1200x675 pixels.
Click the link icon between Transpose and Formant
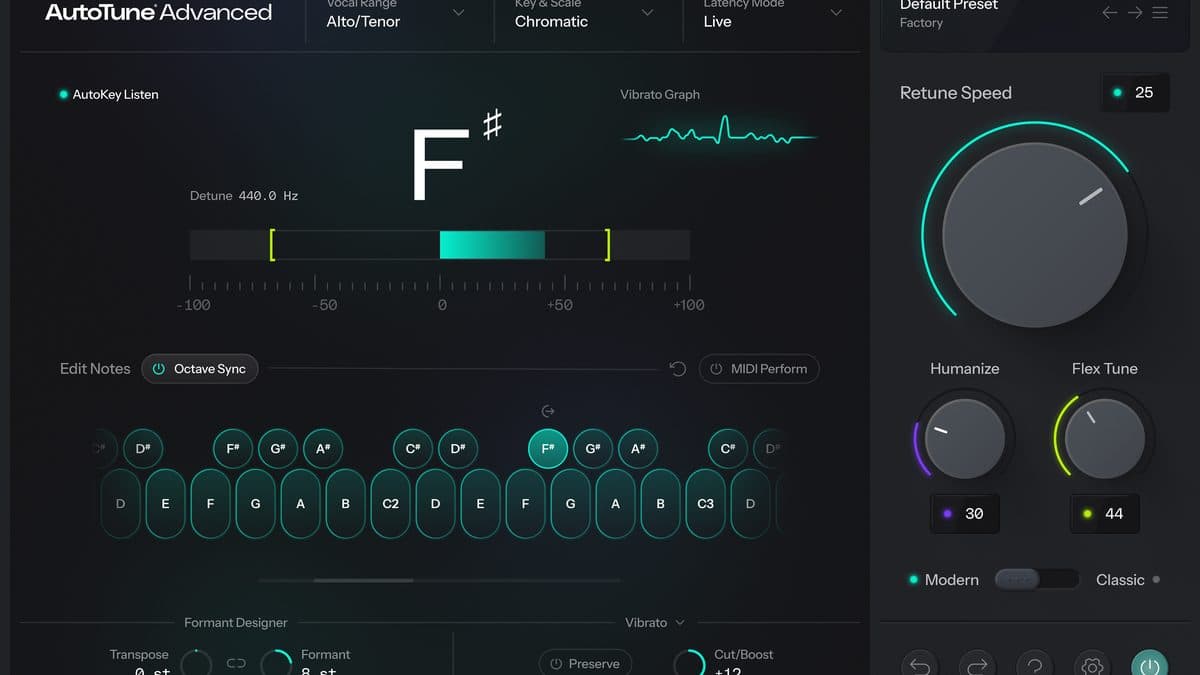click(x=236, y=663)
